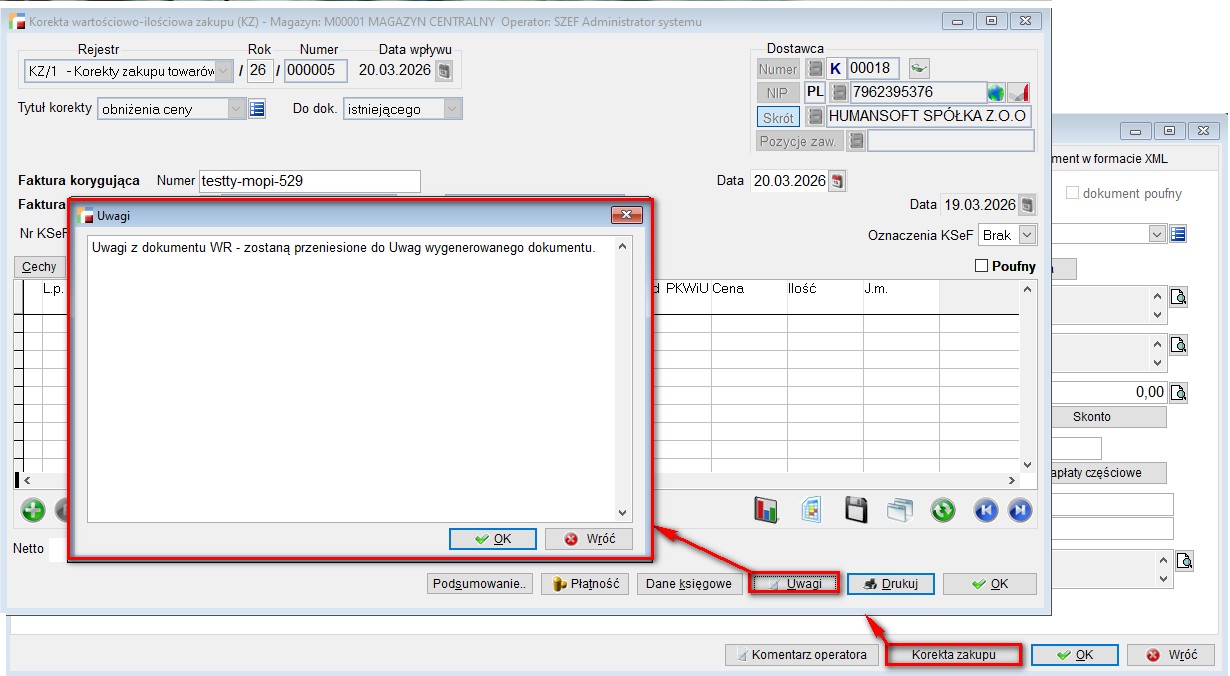Expand the Rejestr KZ/1 dropdown
Viewport: 1230px width, 676px height.
pos(224,71)
